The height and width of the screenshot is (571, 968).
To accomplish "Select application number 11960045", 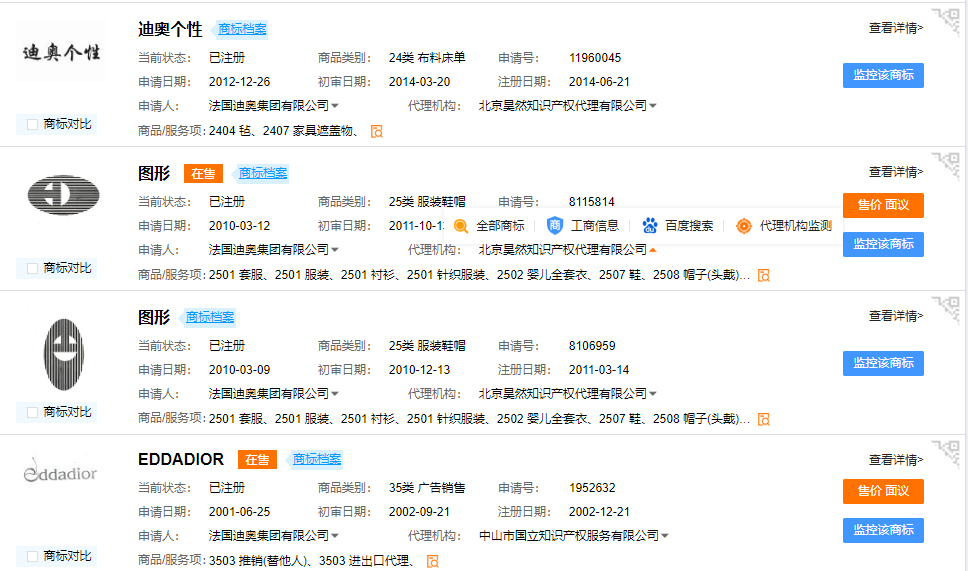I will pyautogui.click(x=595, y=58).
